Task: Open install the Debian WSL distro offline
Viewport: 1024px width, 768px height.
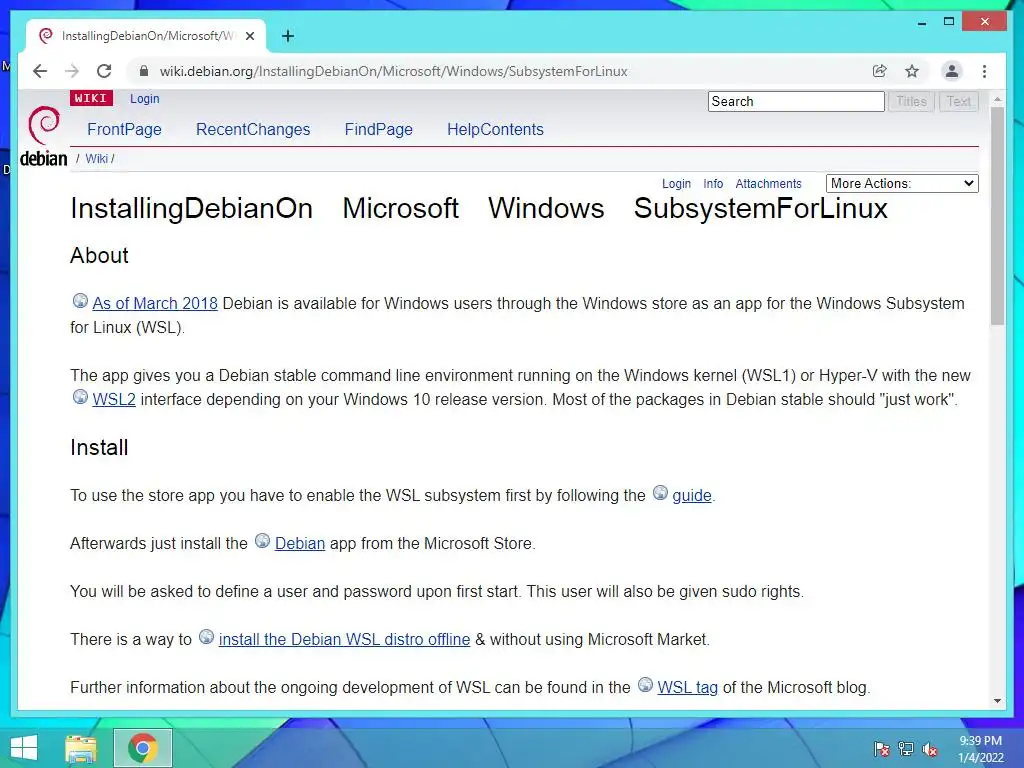Action: click(344, 639)
